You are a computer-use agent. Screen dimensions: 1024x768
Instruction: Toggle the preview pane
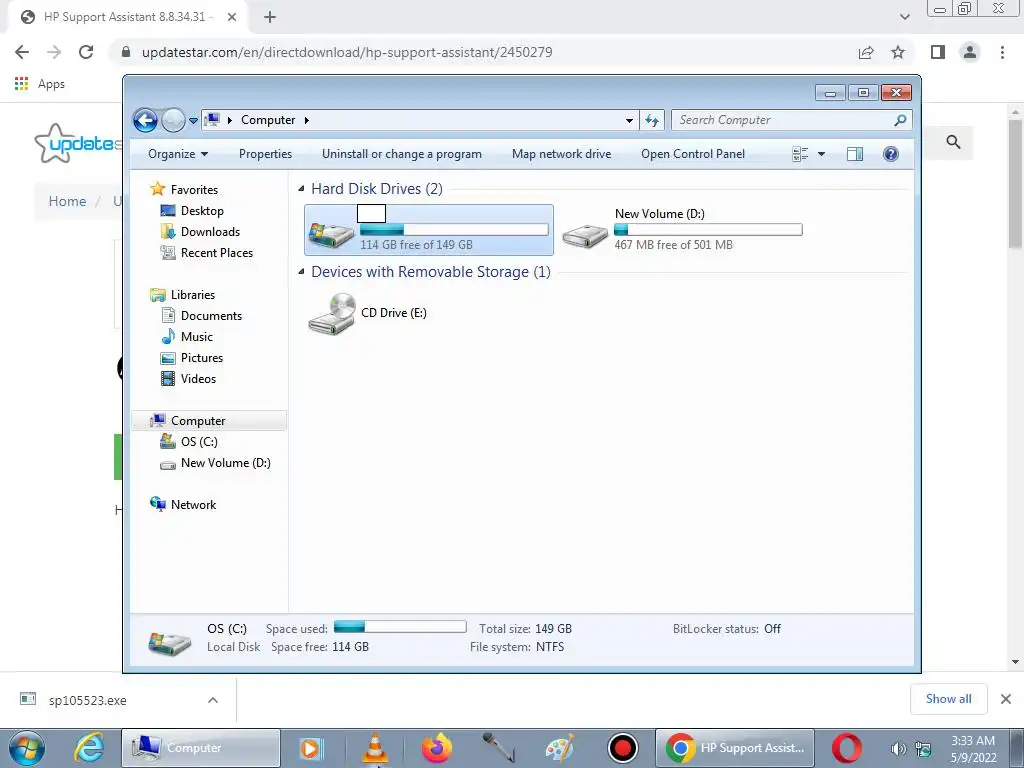click(x=855, y=154)
